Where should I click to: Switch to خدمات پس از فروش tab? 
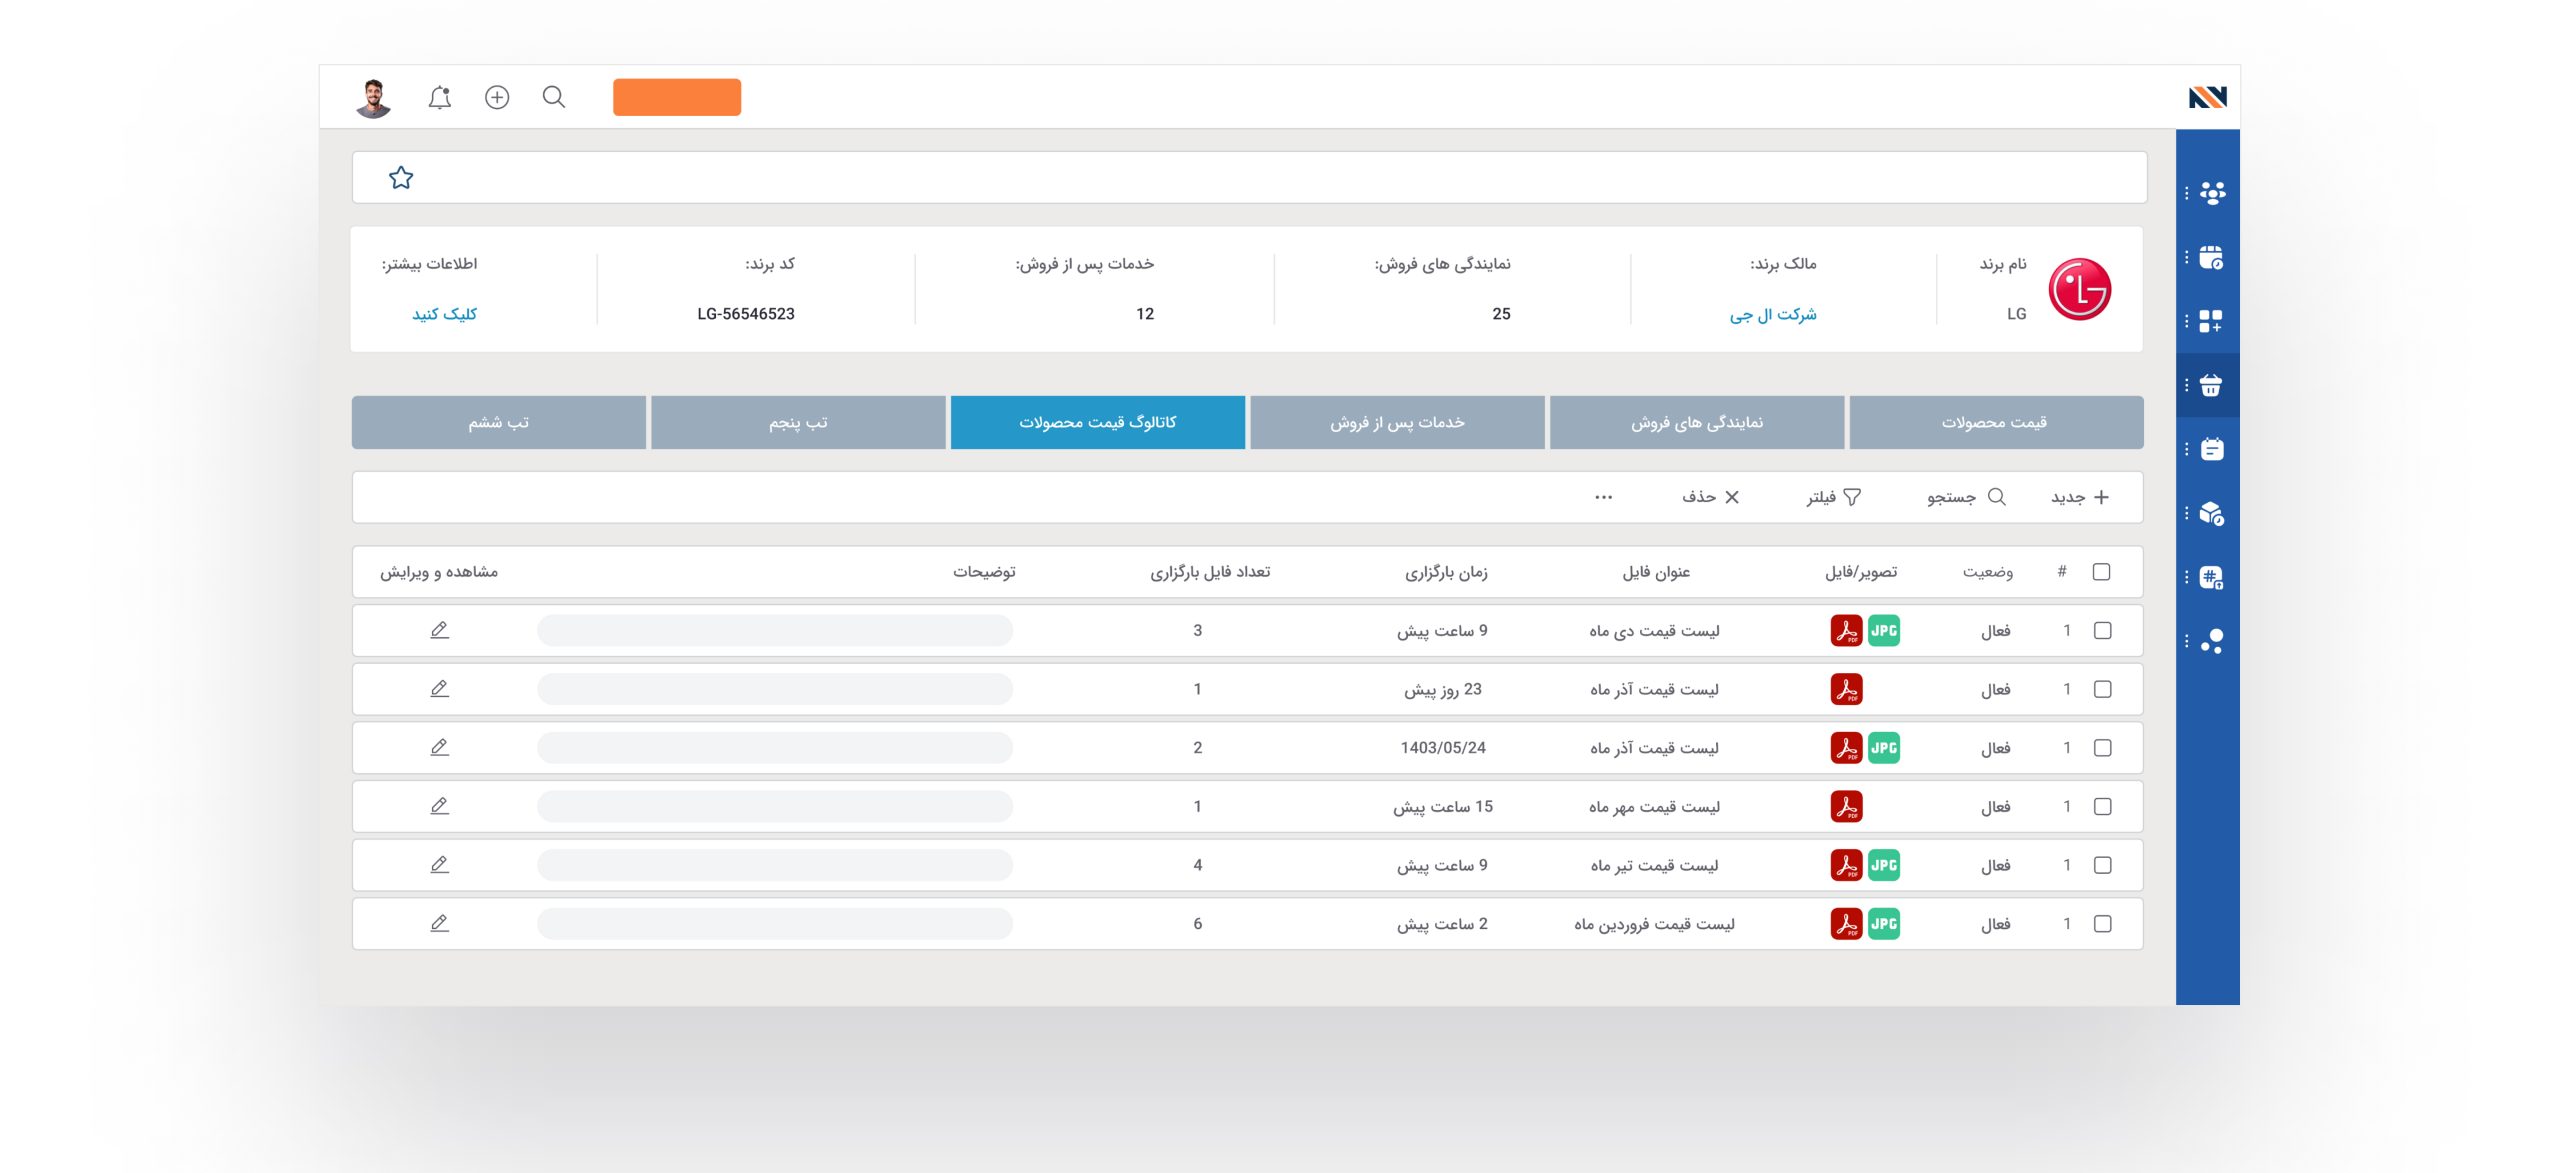[x=1397, y=422]
